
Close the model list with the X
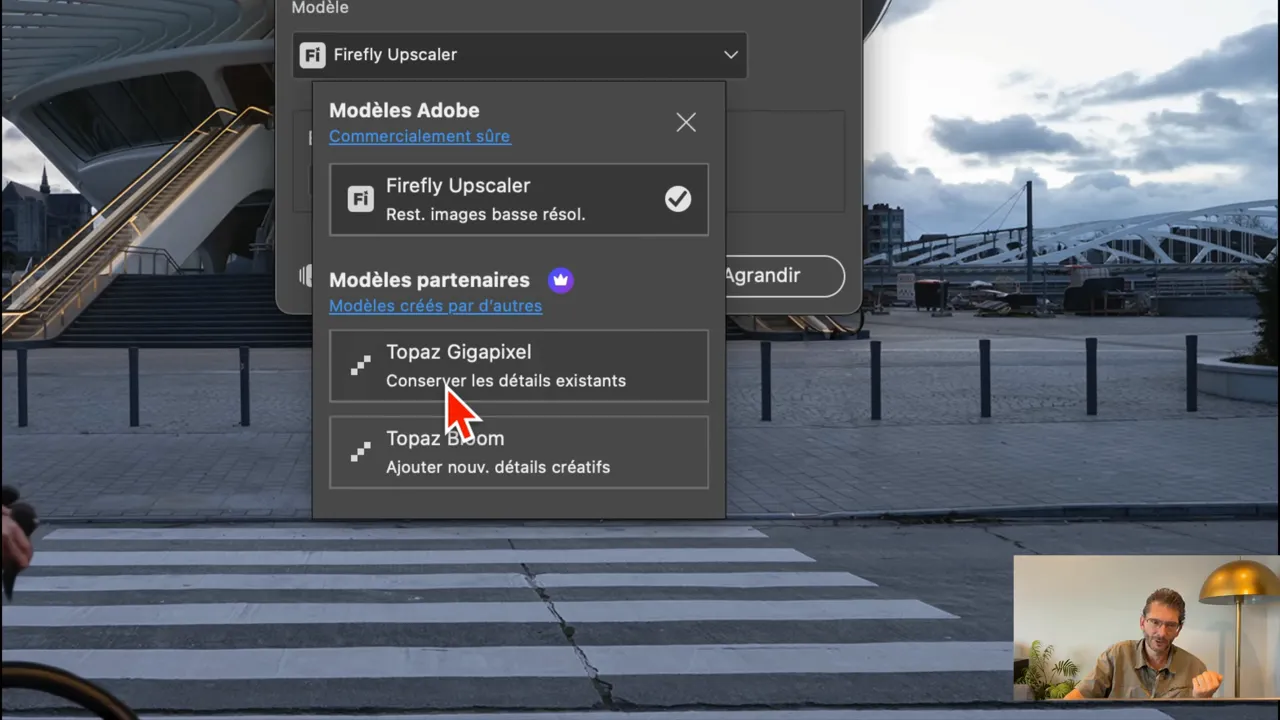[686, 122]
